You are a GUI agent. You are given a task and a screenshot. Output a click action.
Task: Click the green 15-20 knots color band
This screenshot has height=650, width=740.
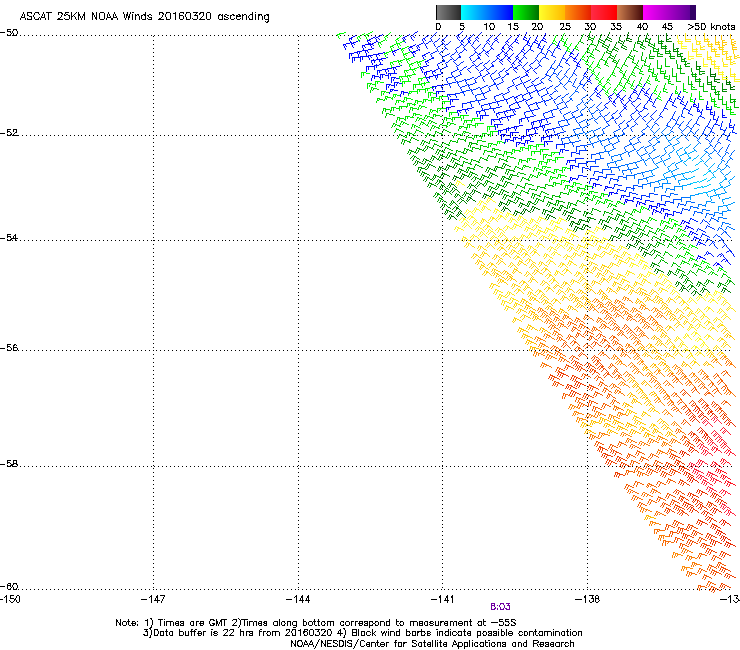(526, 12)
